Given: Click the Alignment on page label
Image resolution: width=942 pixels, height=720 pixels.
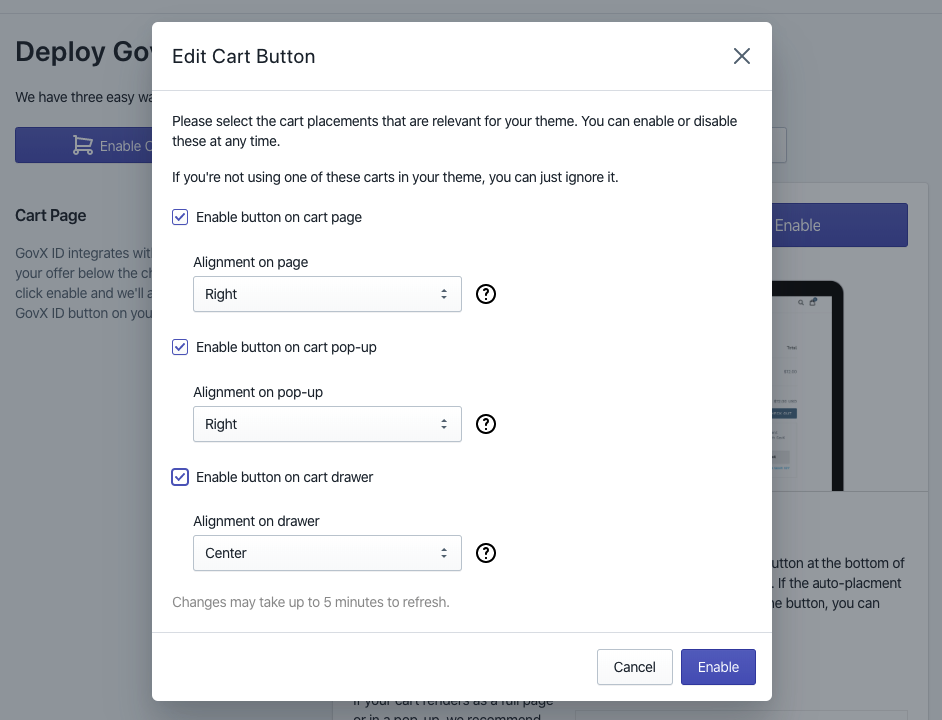Looking at the screenshot, I should click(x=251, y=262).
